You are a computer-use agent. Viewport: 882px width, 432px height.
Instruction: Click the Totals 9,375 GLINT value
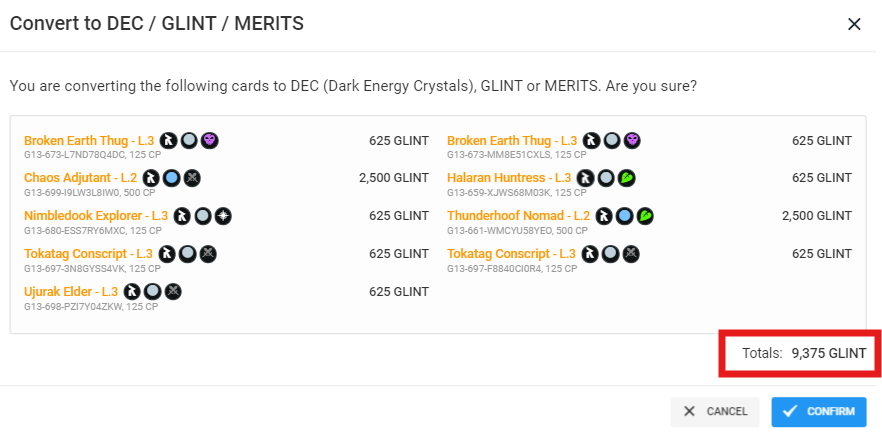click(829, 353)
